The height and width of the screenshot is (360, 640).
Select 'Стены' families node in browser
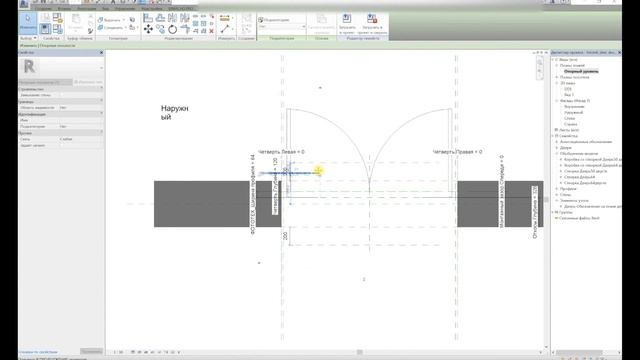(565, 195)
